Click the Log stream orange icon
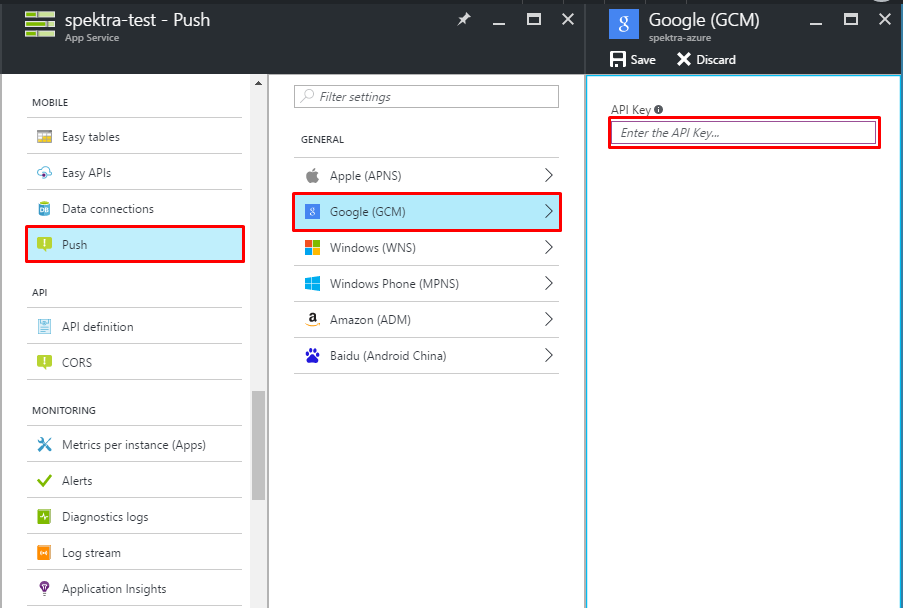 (x=44, y=552)
